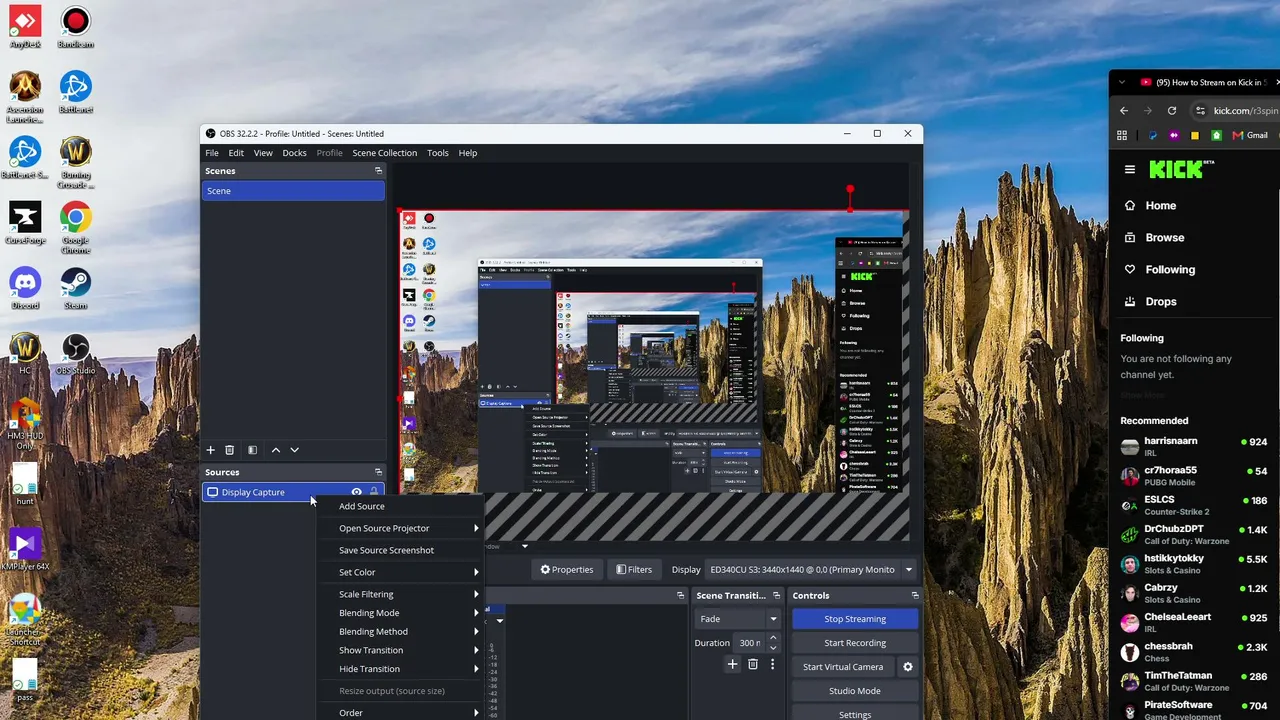Open the AnyDesk desktop shortcut
This screenshot has height=720, width=1280.
(x=25, y=28)
